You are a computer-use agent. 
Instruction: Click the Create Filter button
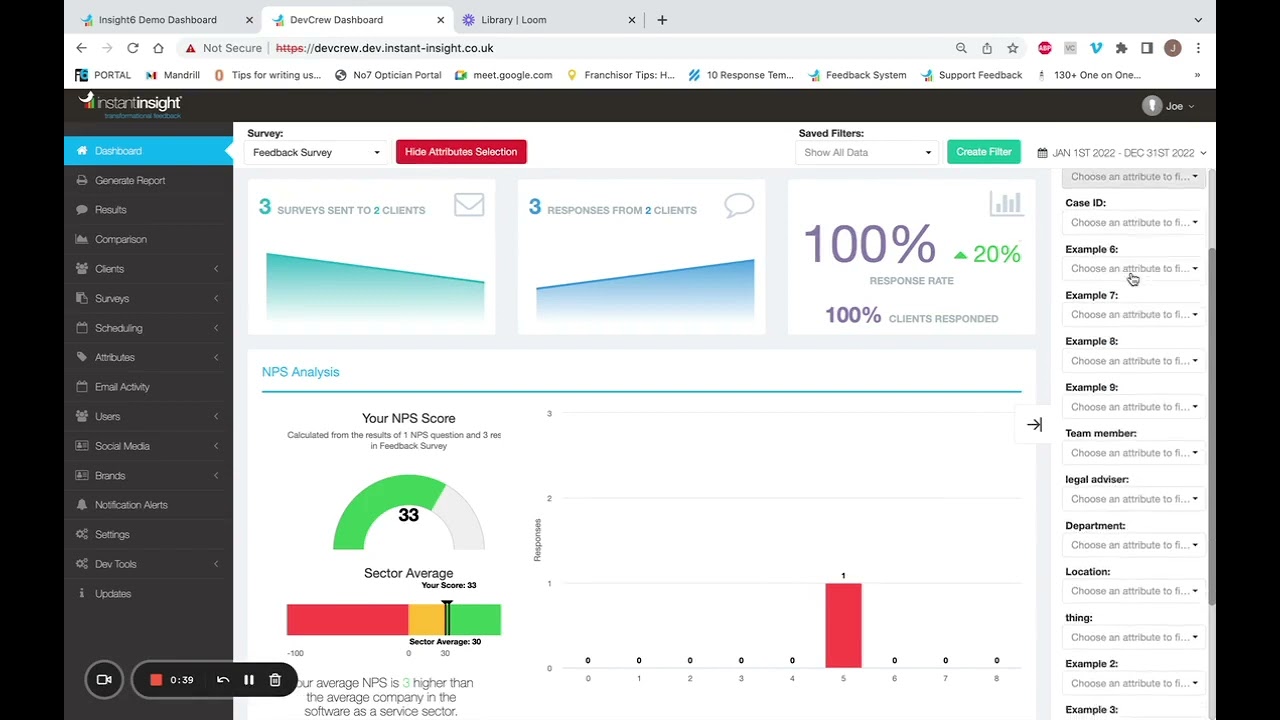(984, 152)
